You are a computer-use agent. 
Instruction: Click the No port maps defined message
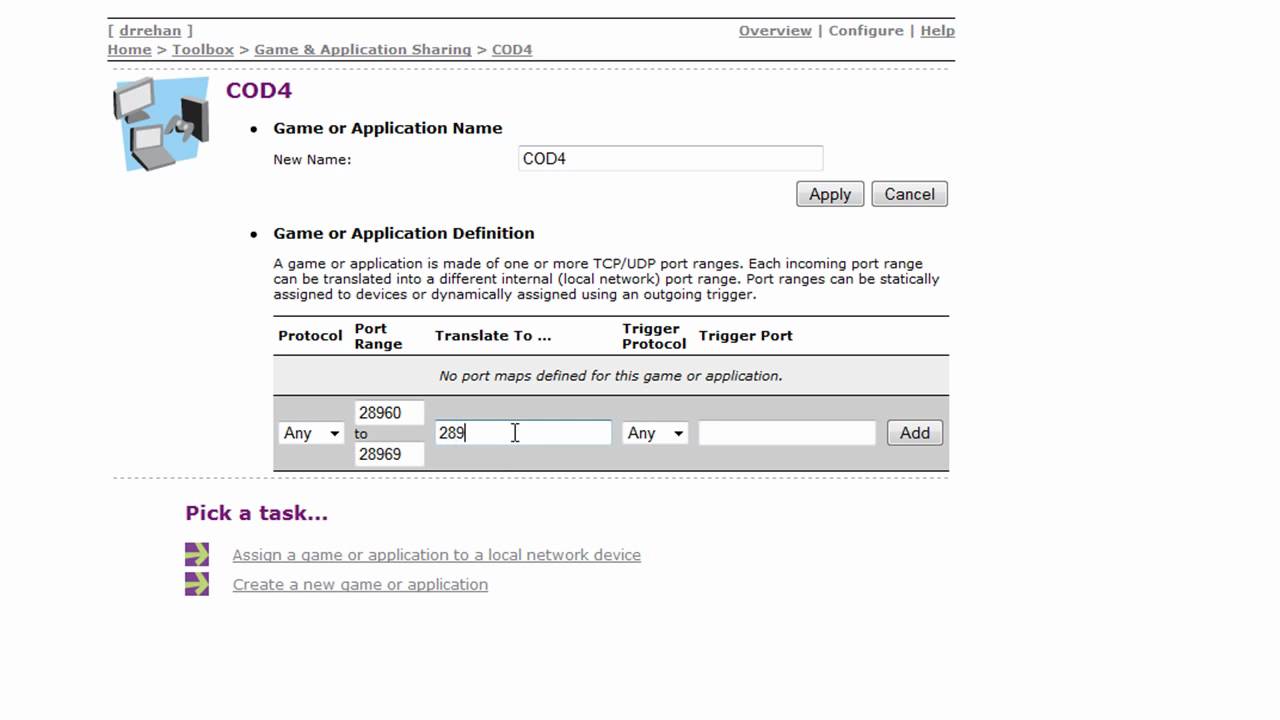coord(611,376)
